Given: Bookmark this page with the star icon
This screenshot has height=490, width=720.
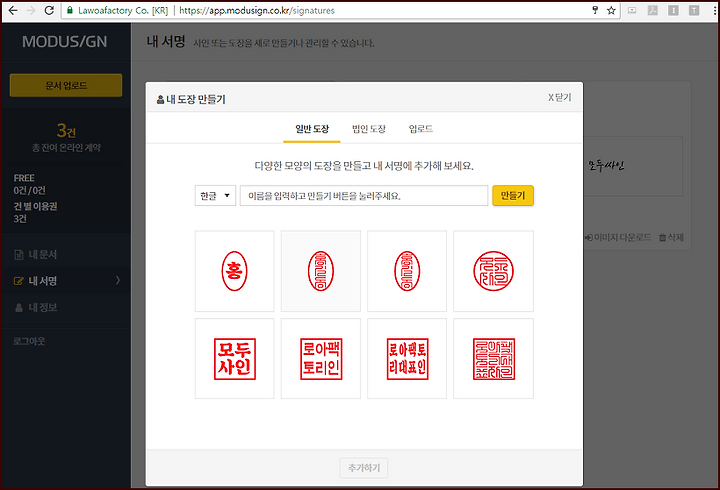Looking at the screenshot, I should [611, 10].
